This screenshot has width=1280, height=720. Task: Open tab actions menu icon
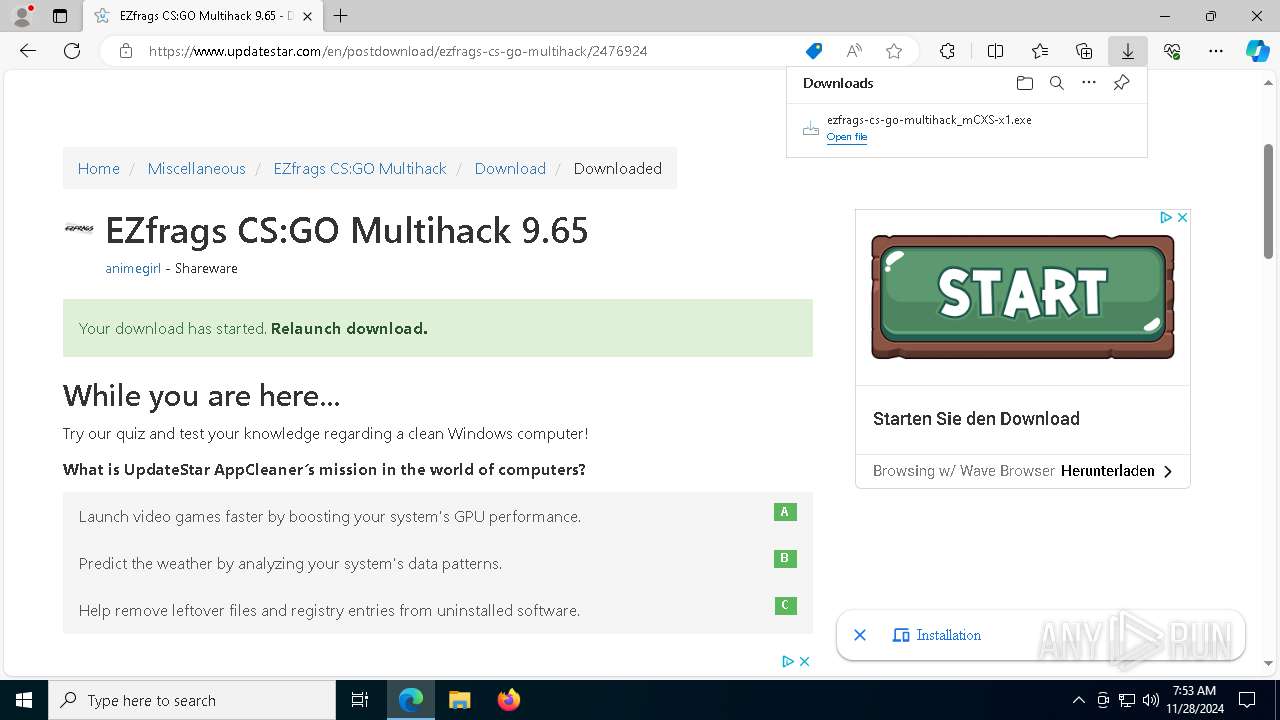pyautogui.click(x=60, y=16)
